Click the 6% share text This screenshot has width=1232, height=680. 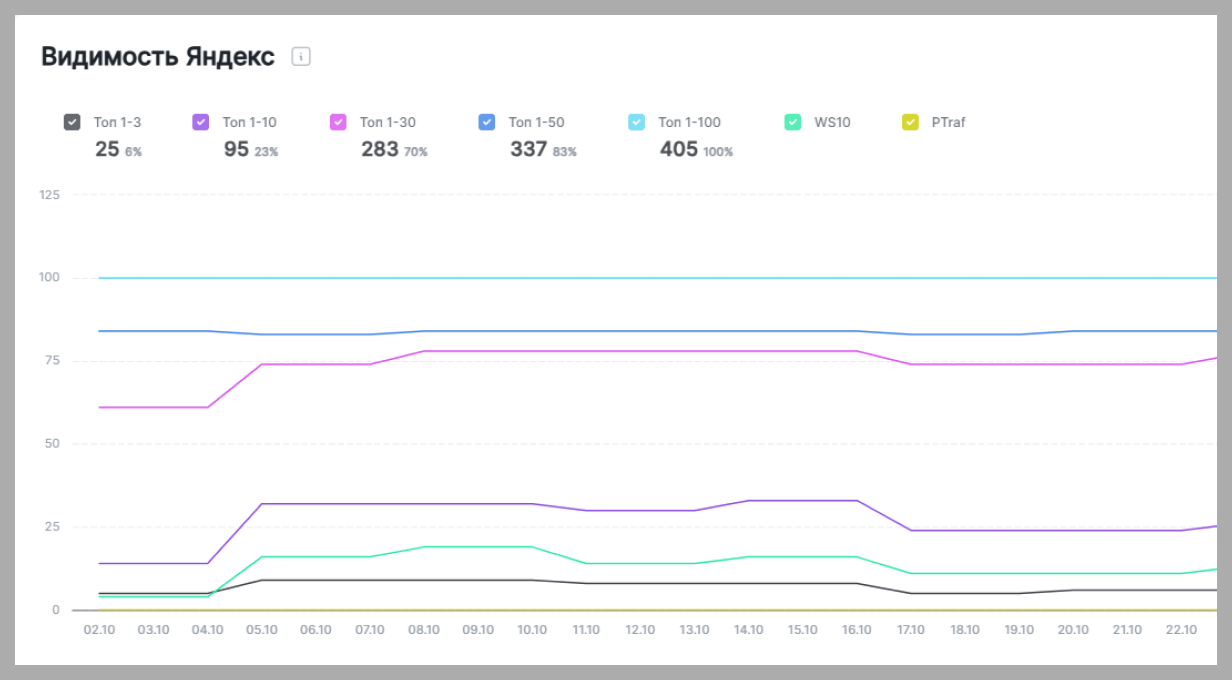(134, 152)
